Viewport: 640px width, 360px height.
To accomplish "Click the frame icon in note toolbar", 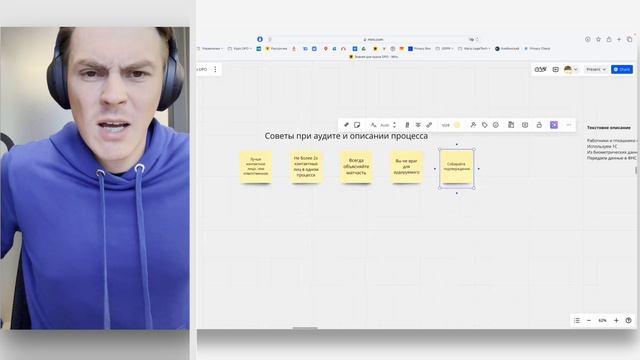I will [525, 125].
